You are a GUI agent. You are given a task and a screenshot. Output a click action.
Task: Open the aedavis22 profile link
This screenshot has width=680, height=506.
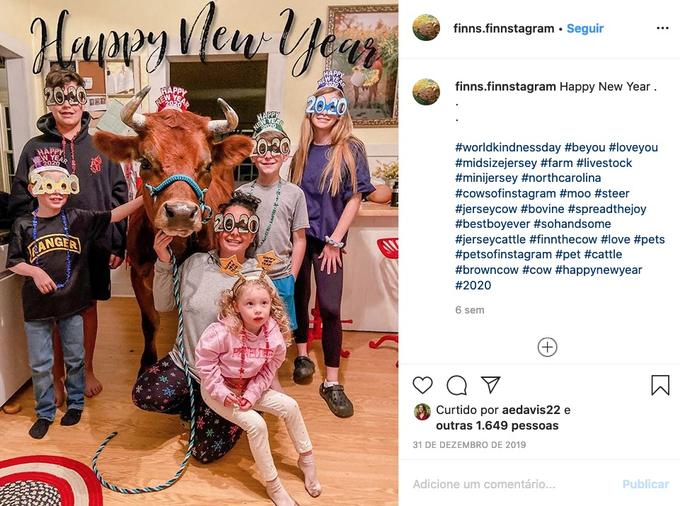click(531, 410)
